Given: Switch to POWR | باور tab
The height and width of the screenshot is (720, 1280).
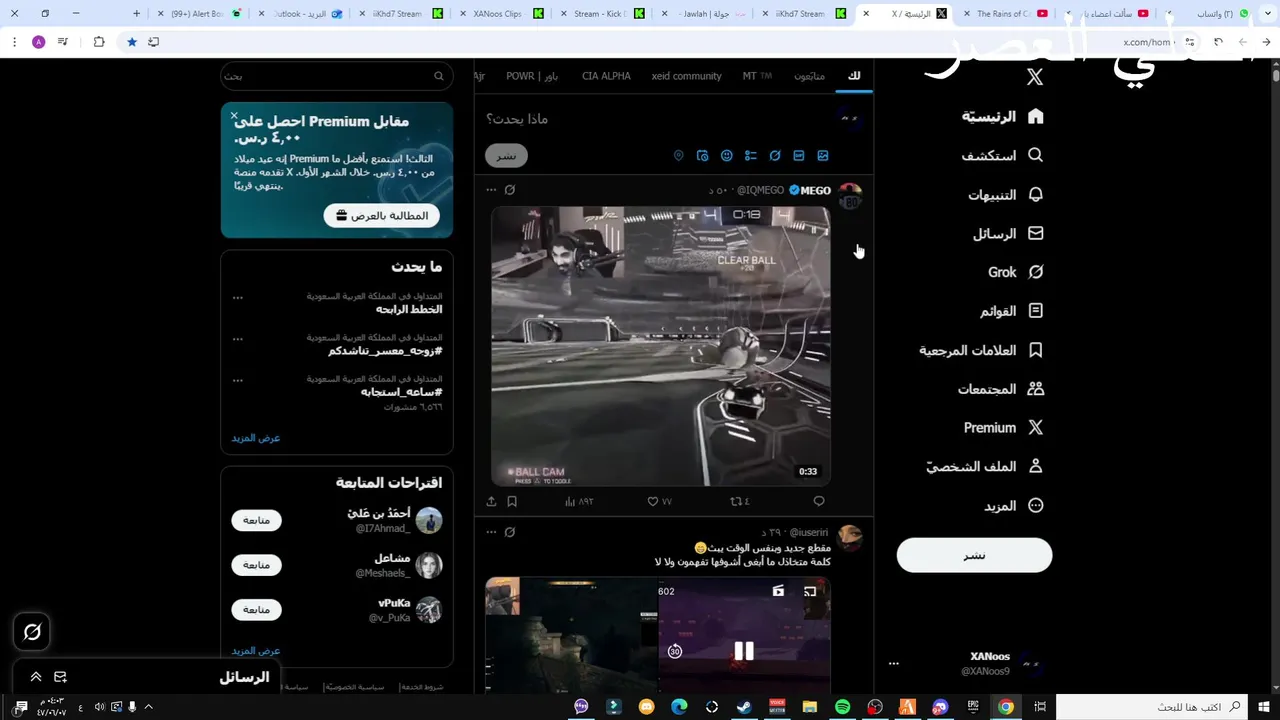Looking at the screenshot, I should (x=532, y=76).
